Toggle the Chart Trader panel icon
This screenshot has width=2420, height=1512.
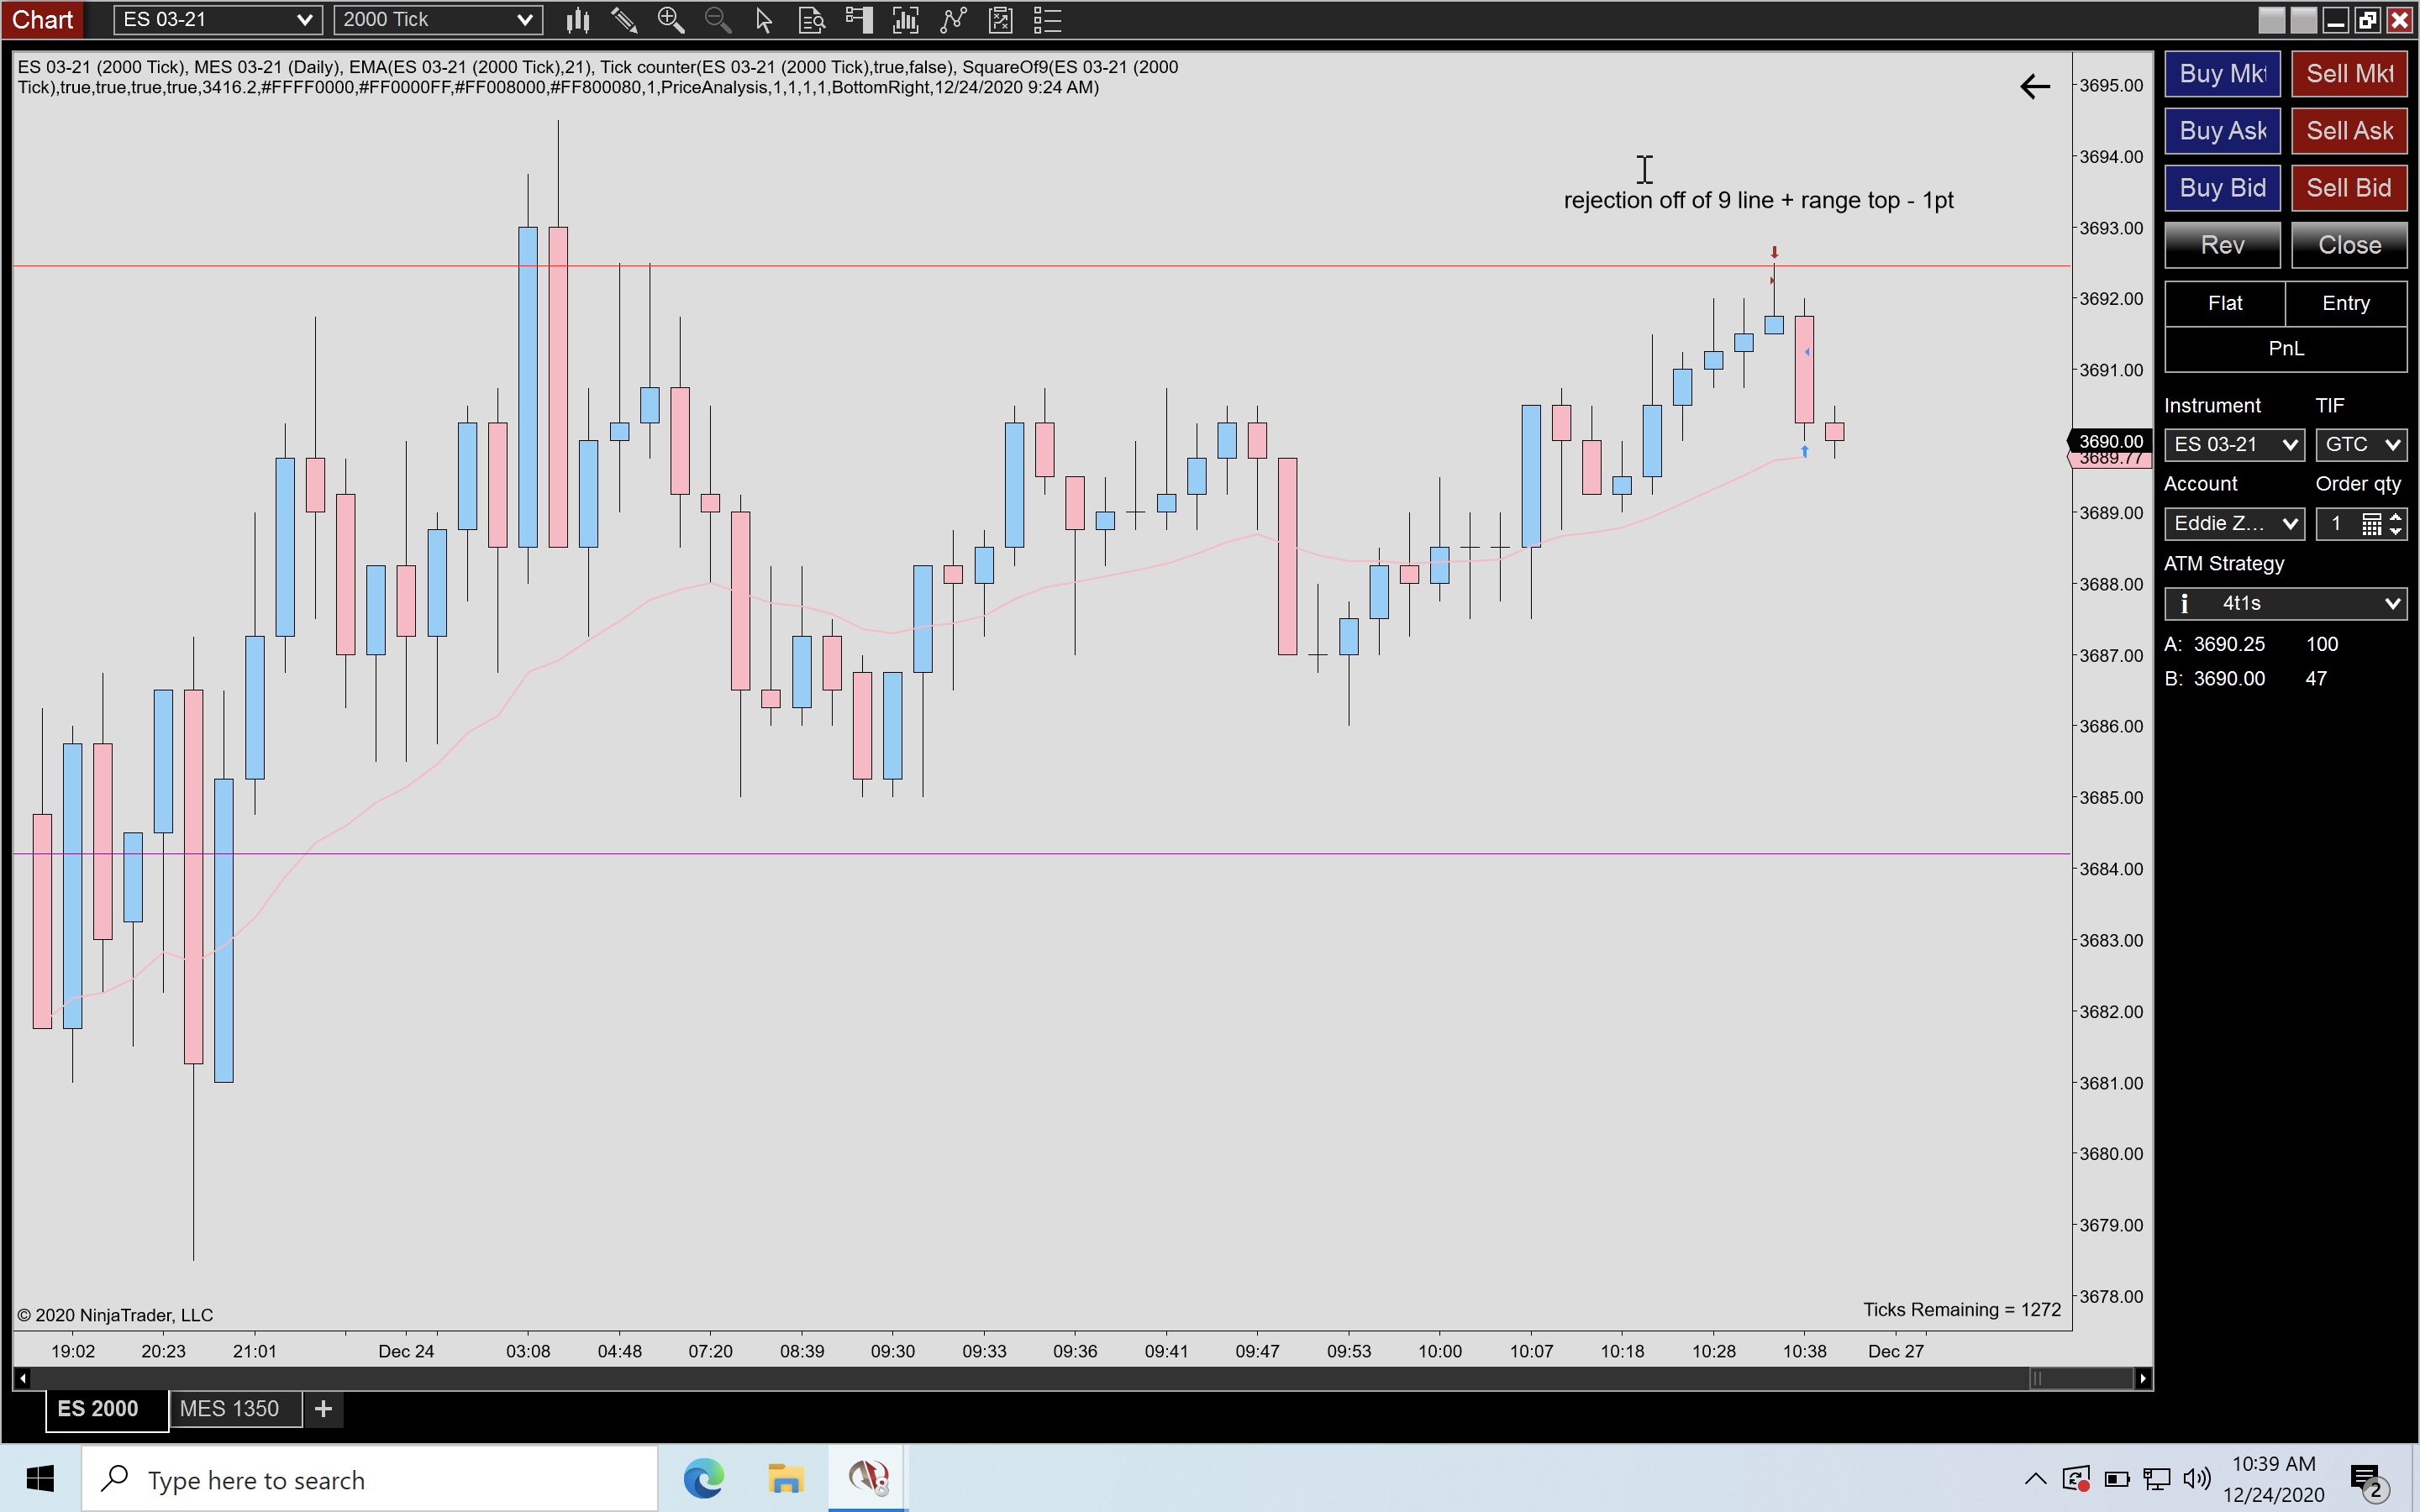click(x=859, y=20)
